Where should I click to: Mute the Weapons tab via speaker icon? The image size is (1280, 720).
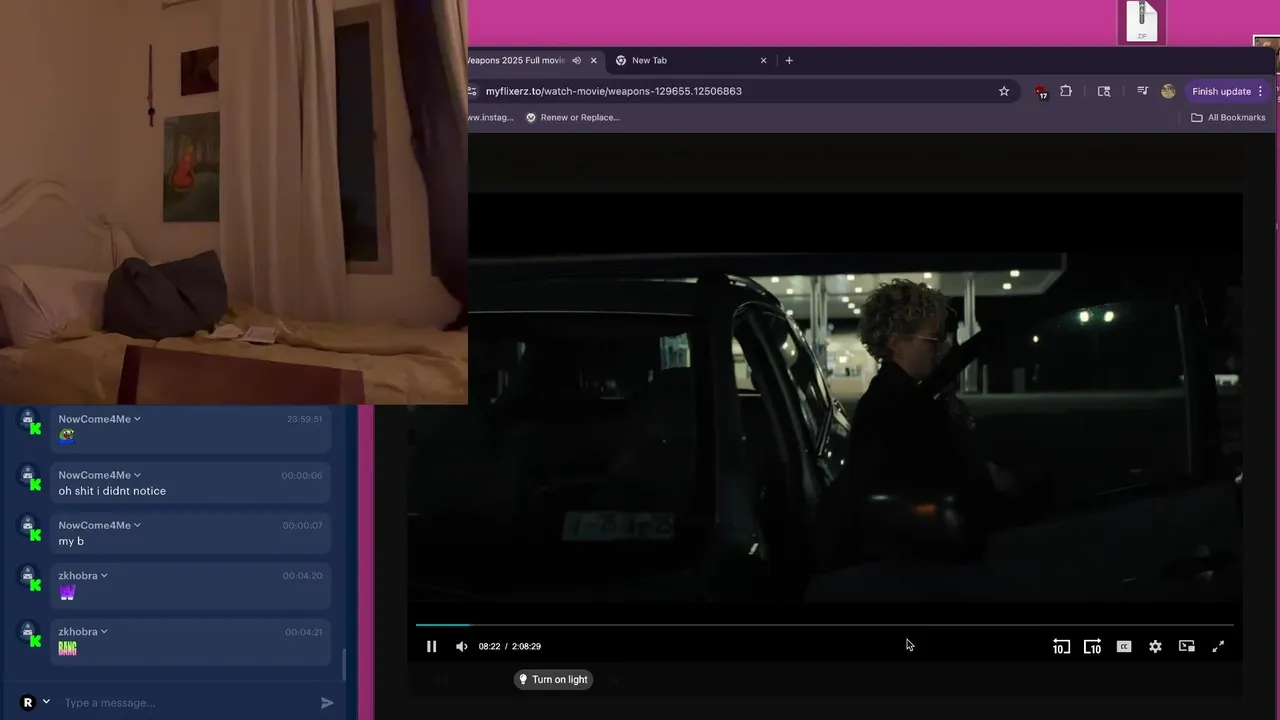[576, 61]
